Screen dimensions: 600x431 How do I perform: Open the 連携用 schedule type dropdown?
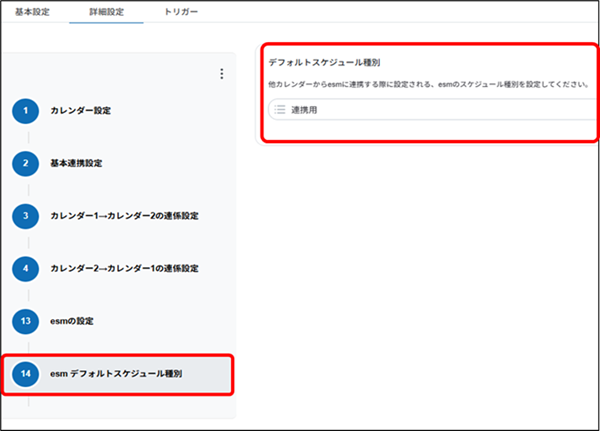430,109
